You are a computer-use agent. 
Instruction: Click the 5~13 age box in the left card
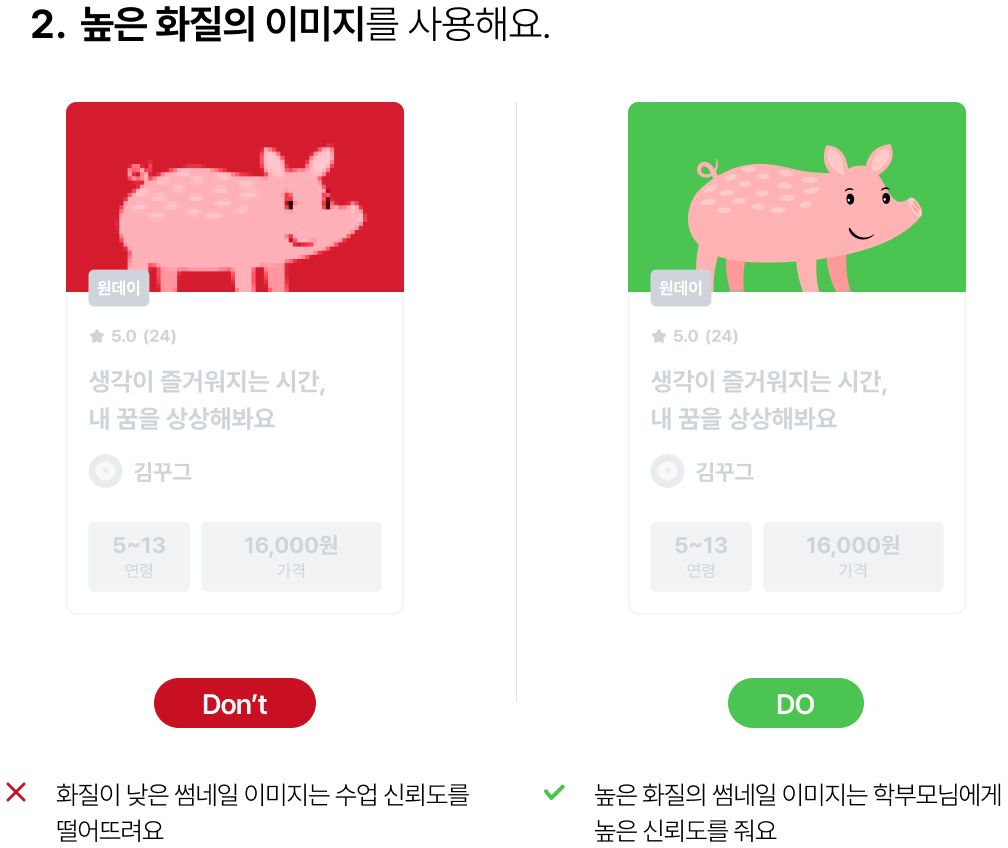tap(139, 557)
